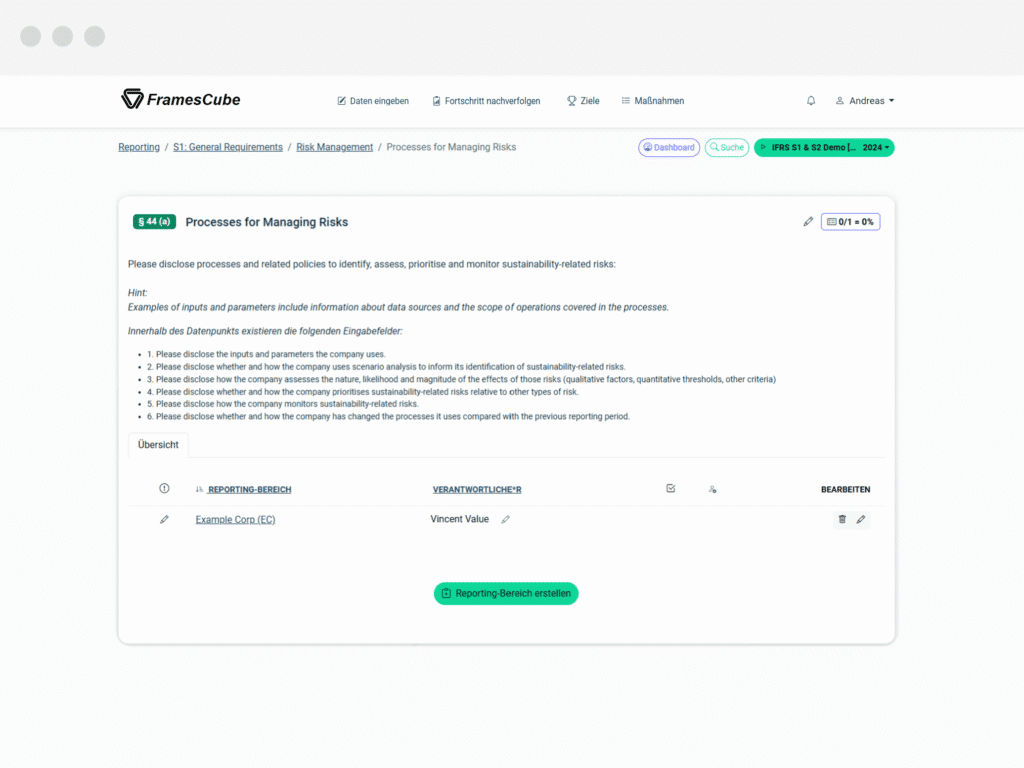Click the checkmark column header icon

click(x=671, y=488)
